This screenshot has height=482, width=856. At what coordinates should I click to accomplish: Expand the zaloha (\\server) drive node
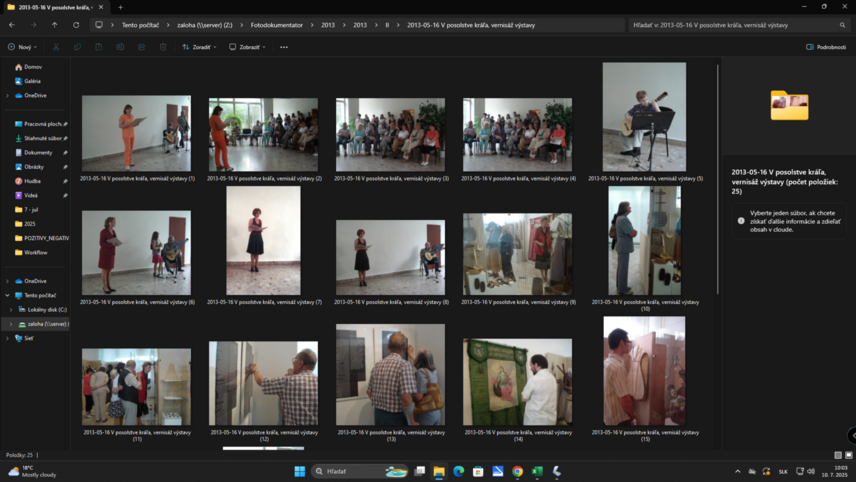[11, 324]
